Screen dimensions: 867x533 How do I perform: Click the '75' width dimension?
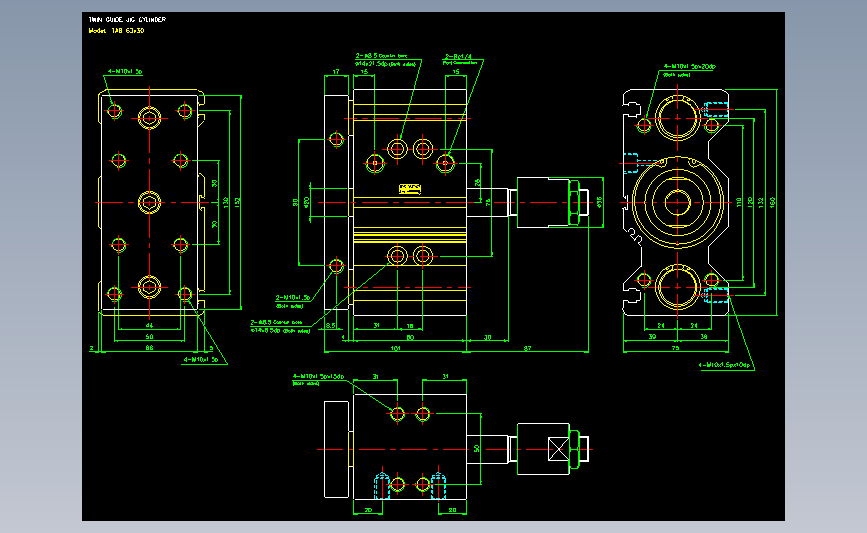point(675,348)
